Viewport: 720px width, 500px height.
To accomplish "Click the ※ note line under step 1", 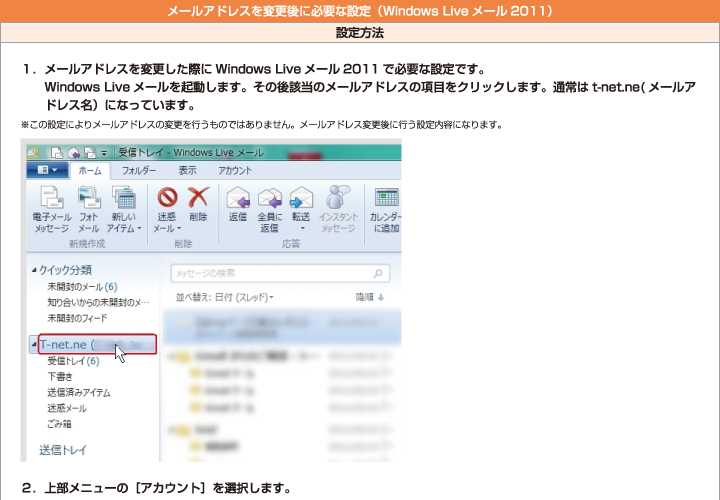I will point(262,124).
